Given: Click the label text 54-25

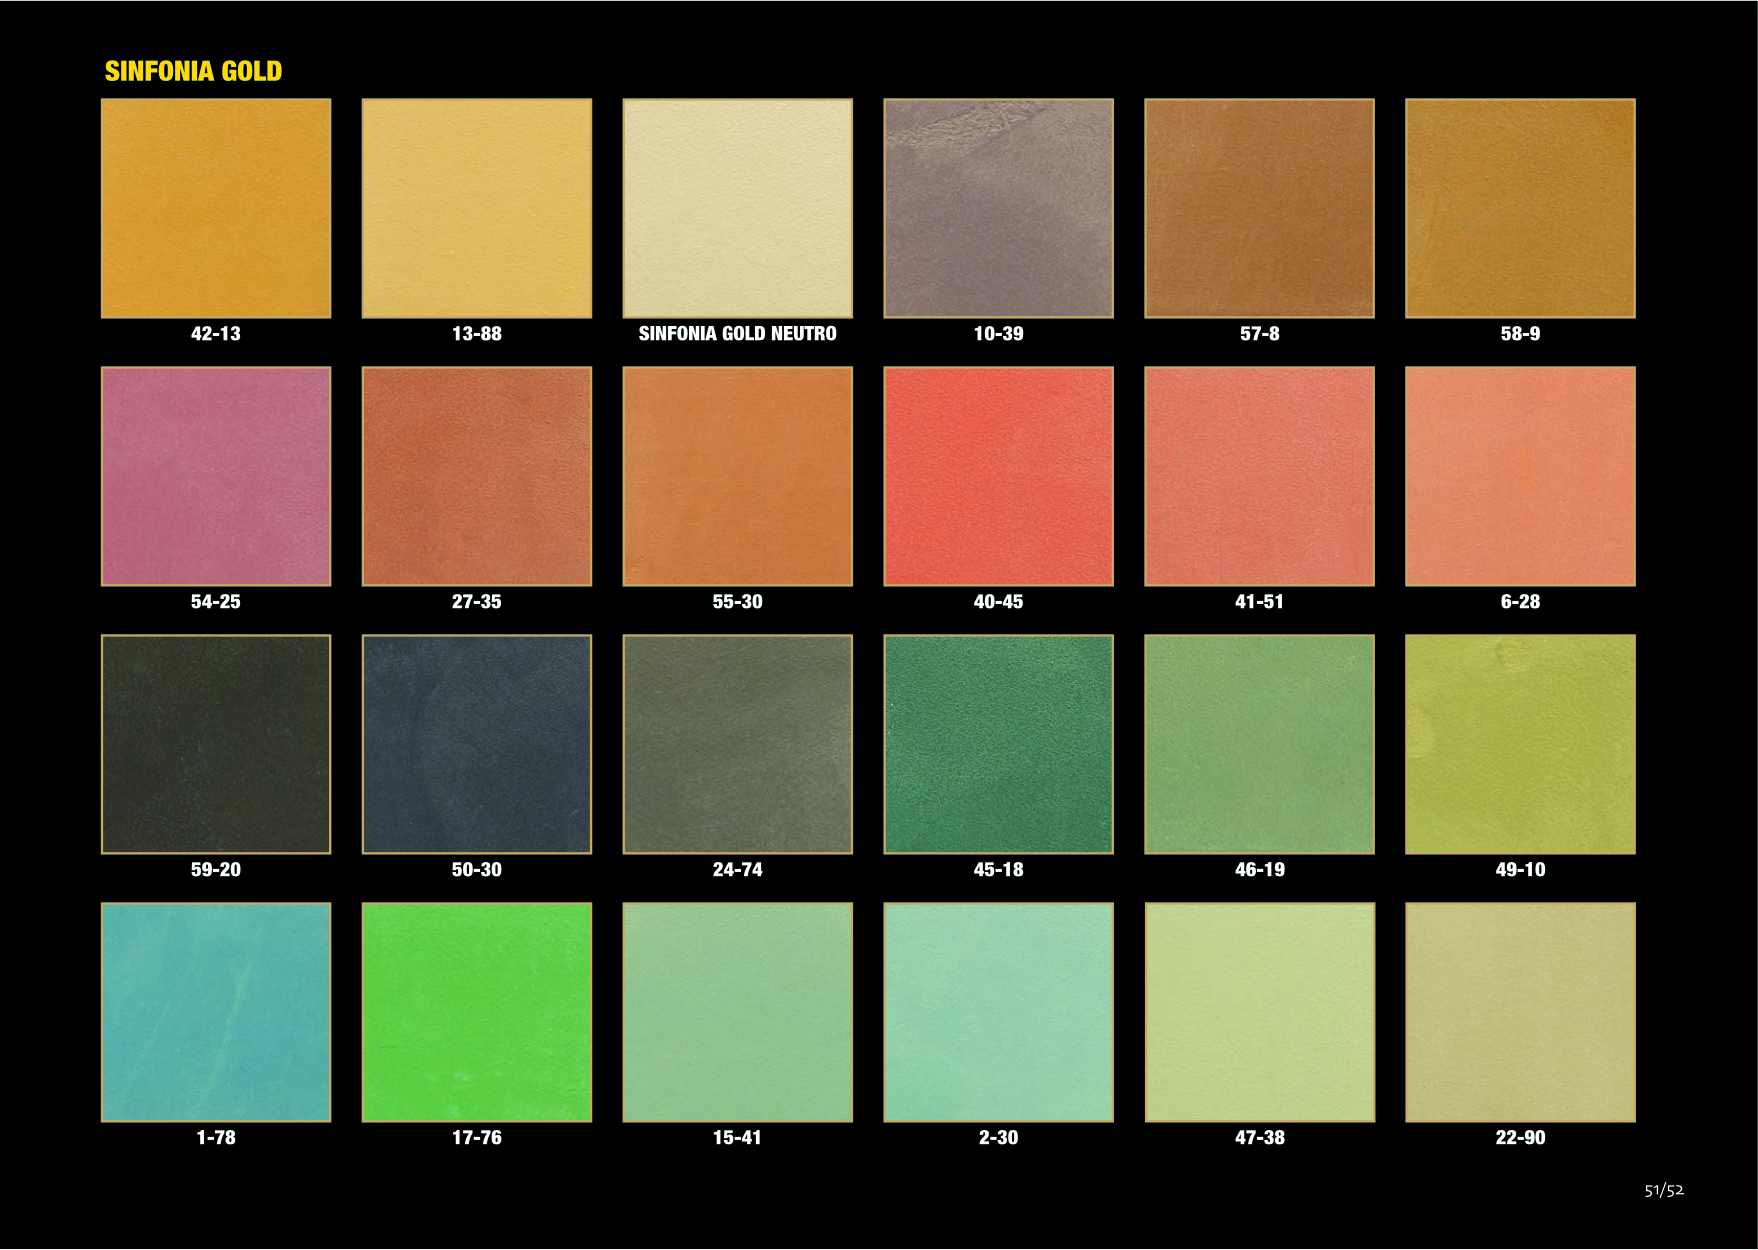Looking at the screenshot, I should pyautogui.click(x=216, y=602).
